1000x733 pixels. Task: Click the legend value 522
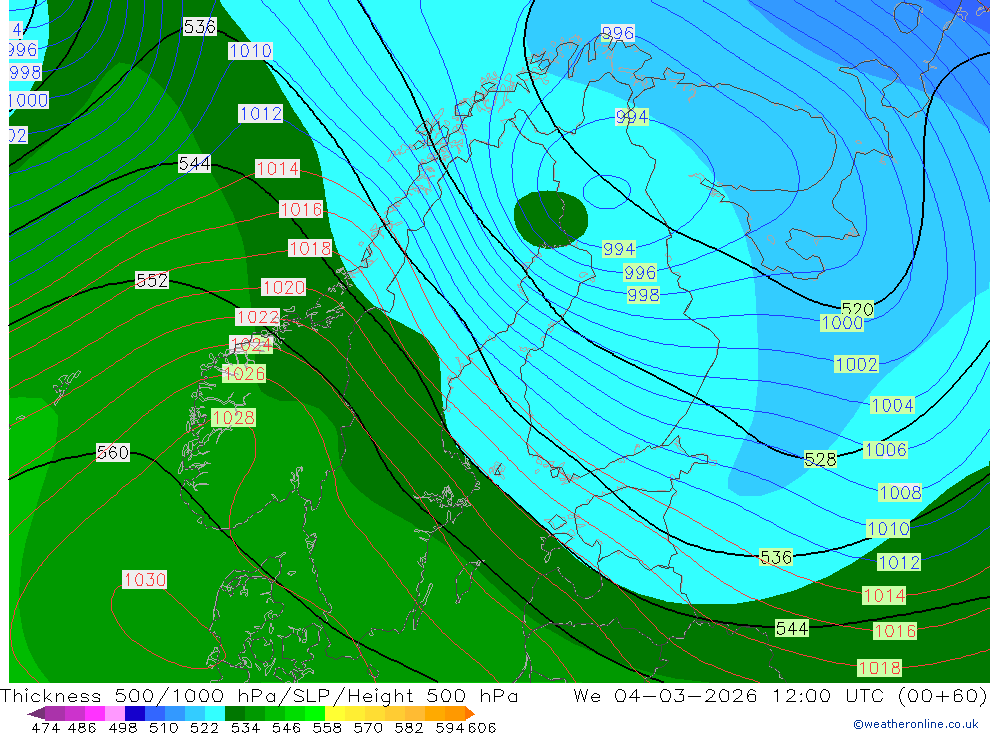click(204, 727)
